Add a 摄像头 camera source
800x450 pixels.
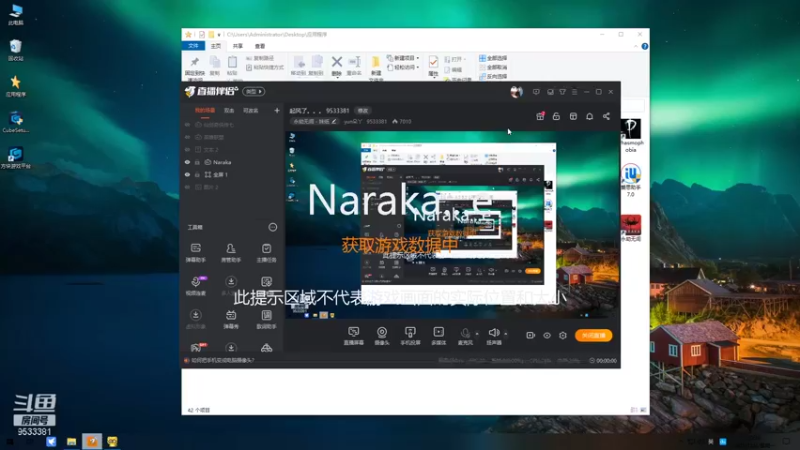382,336
